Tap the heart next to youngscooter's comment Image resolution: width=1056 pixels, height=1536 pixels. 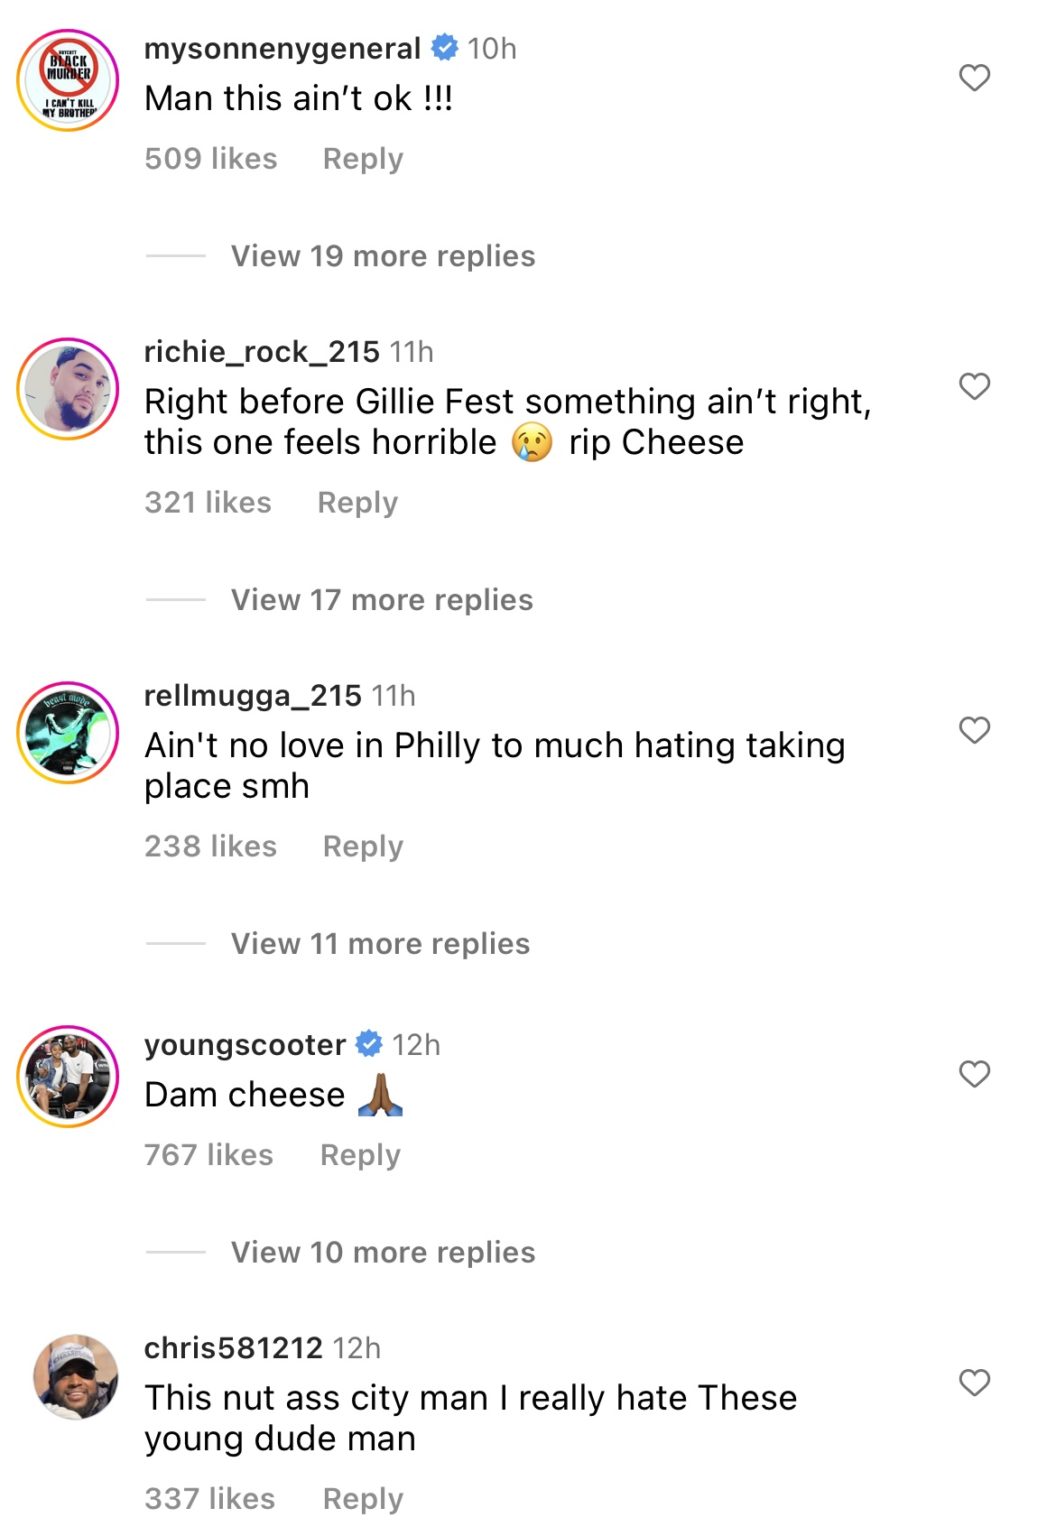coord(973,1074)
